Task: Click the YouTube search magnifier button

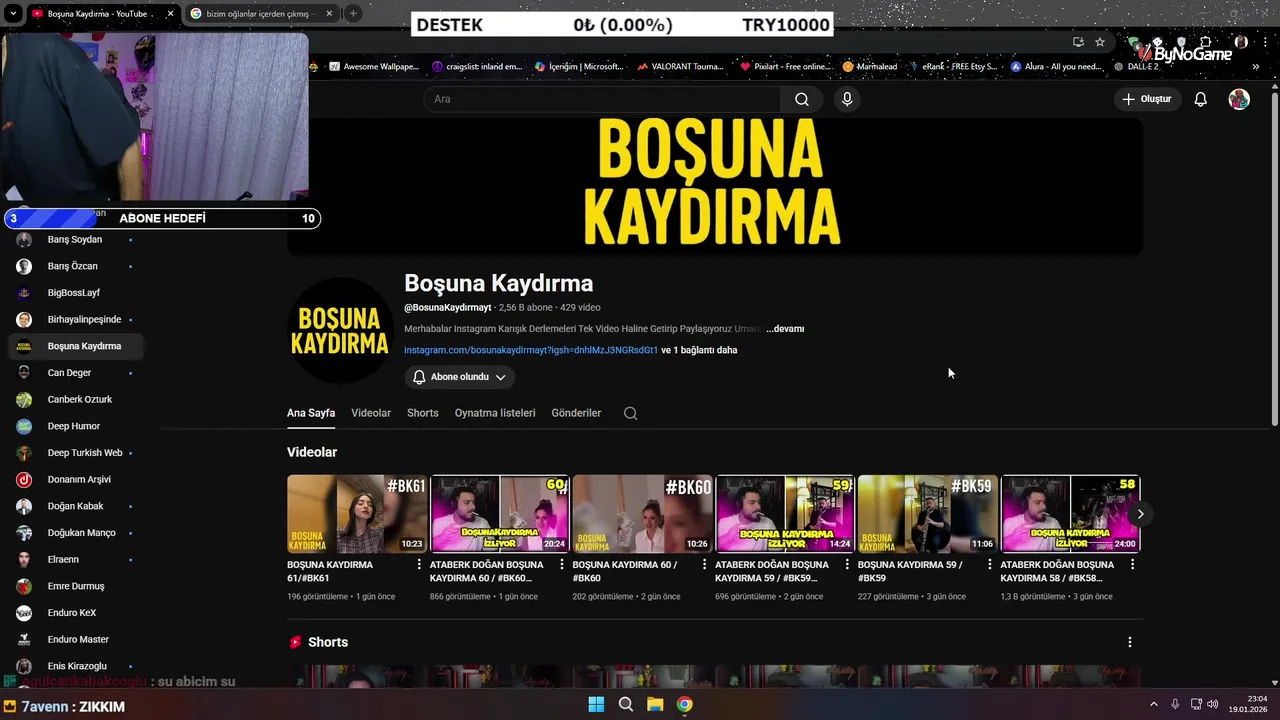Action: coord(802,99)
